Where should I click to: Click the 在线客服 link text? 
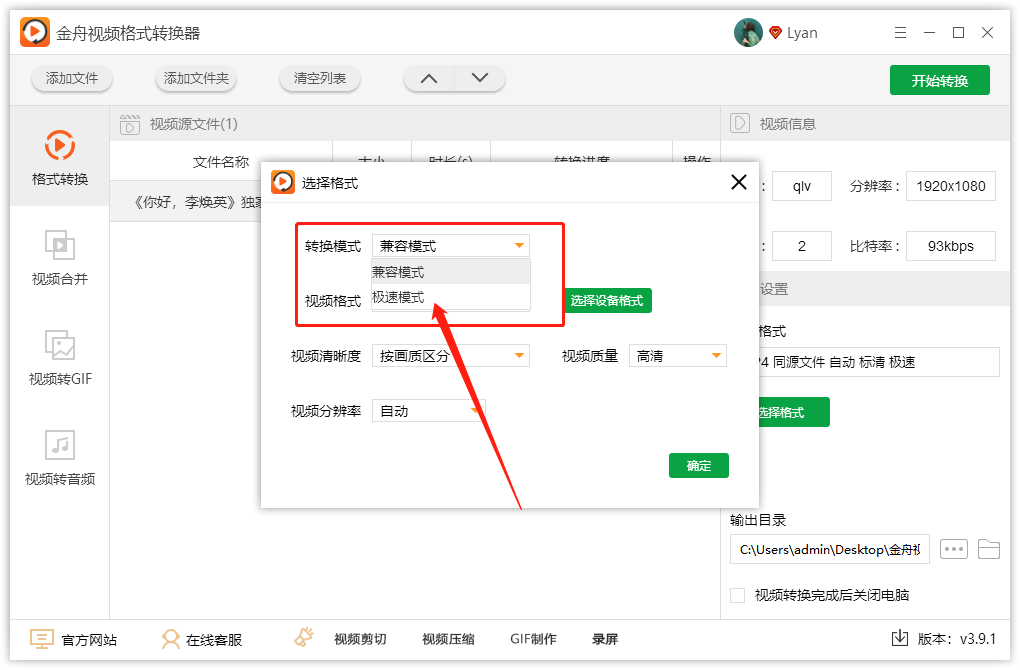click(214, 640)
